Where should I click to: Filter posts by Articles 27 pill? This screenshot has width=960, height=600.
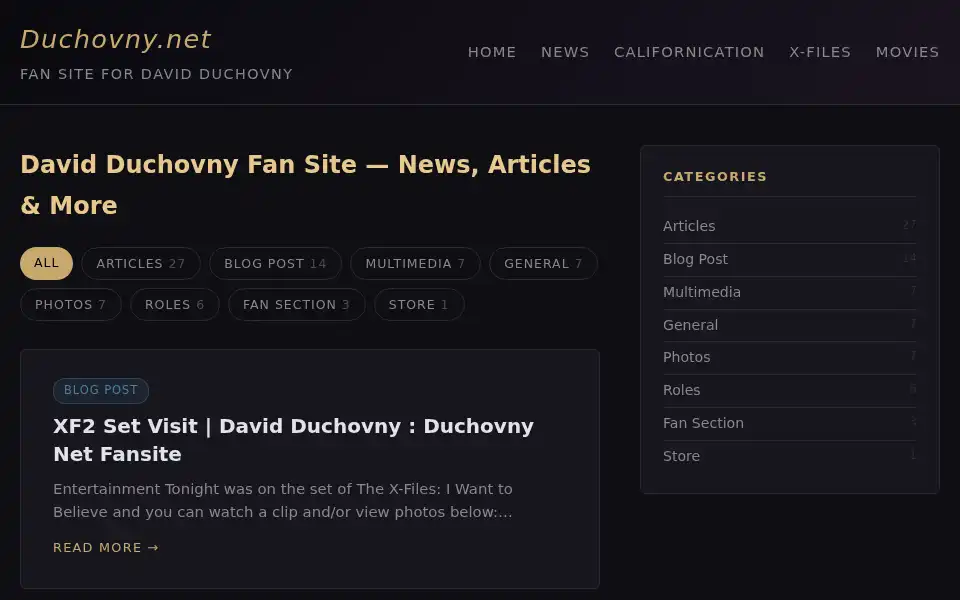141,263
